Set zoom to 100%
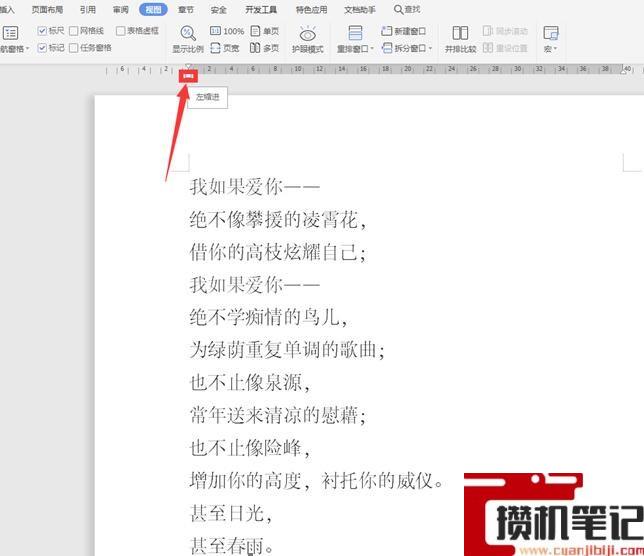The image size is (644, 556). click(x=227, y=31)
